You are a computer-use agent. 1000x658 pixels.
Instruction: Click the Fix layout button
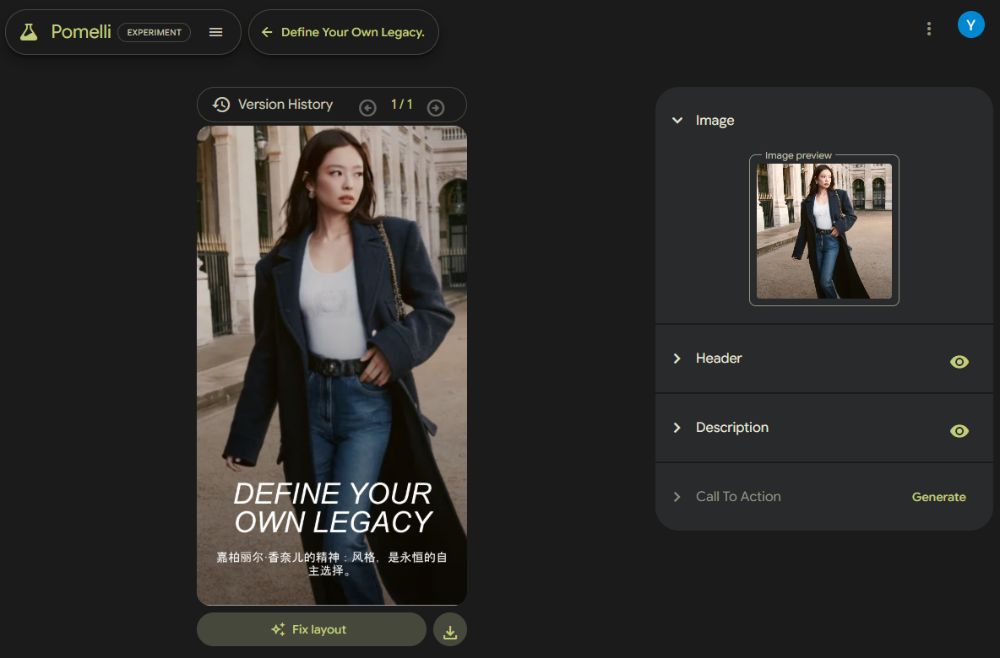pos(311,630)
